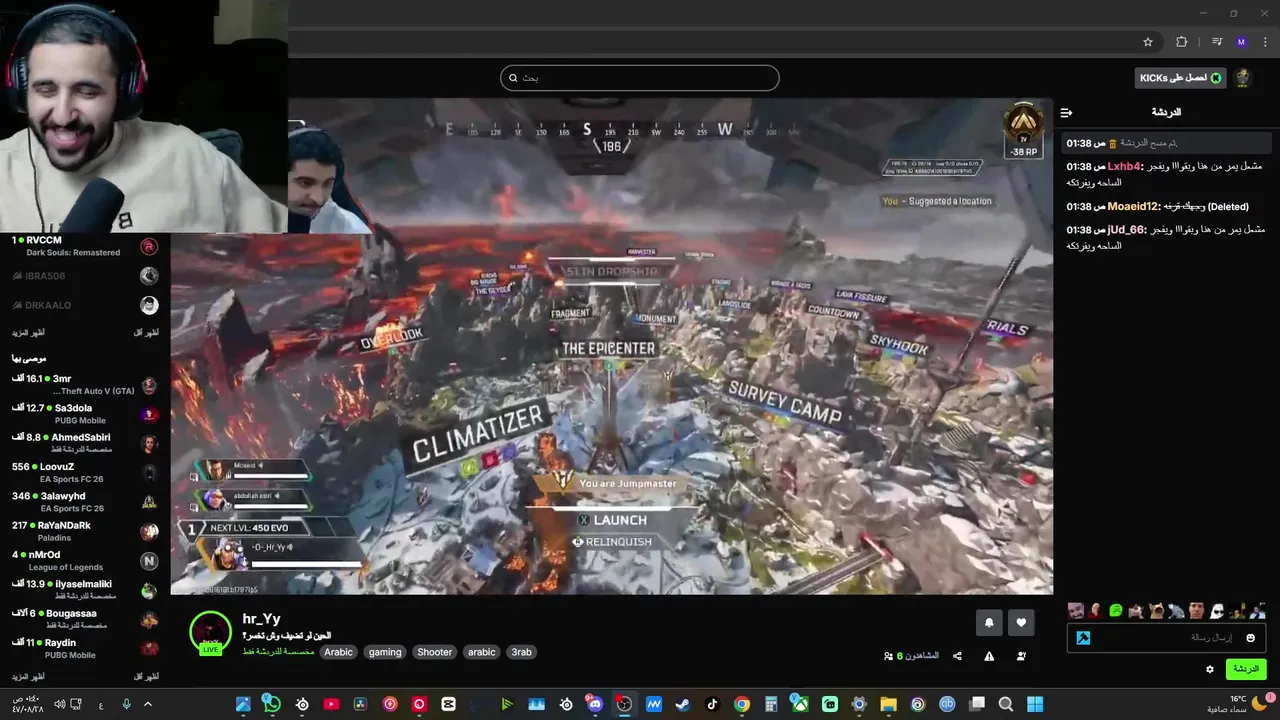
Task: Toggle the microphone icon in system tray
Action: 126,704
